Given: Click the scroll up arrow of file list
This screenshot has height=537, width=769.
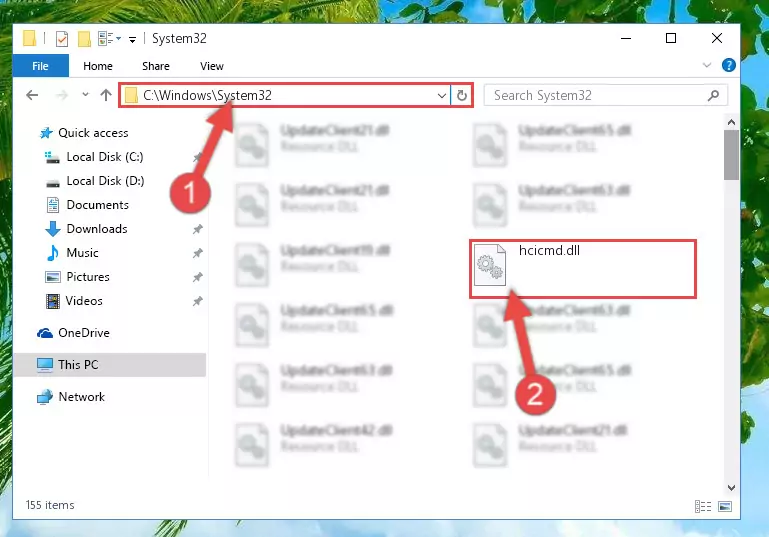Looking at the screenshot, I should (731, 122).
